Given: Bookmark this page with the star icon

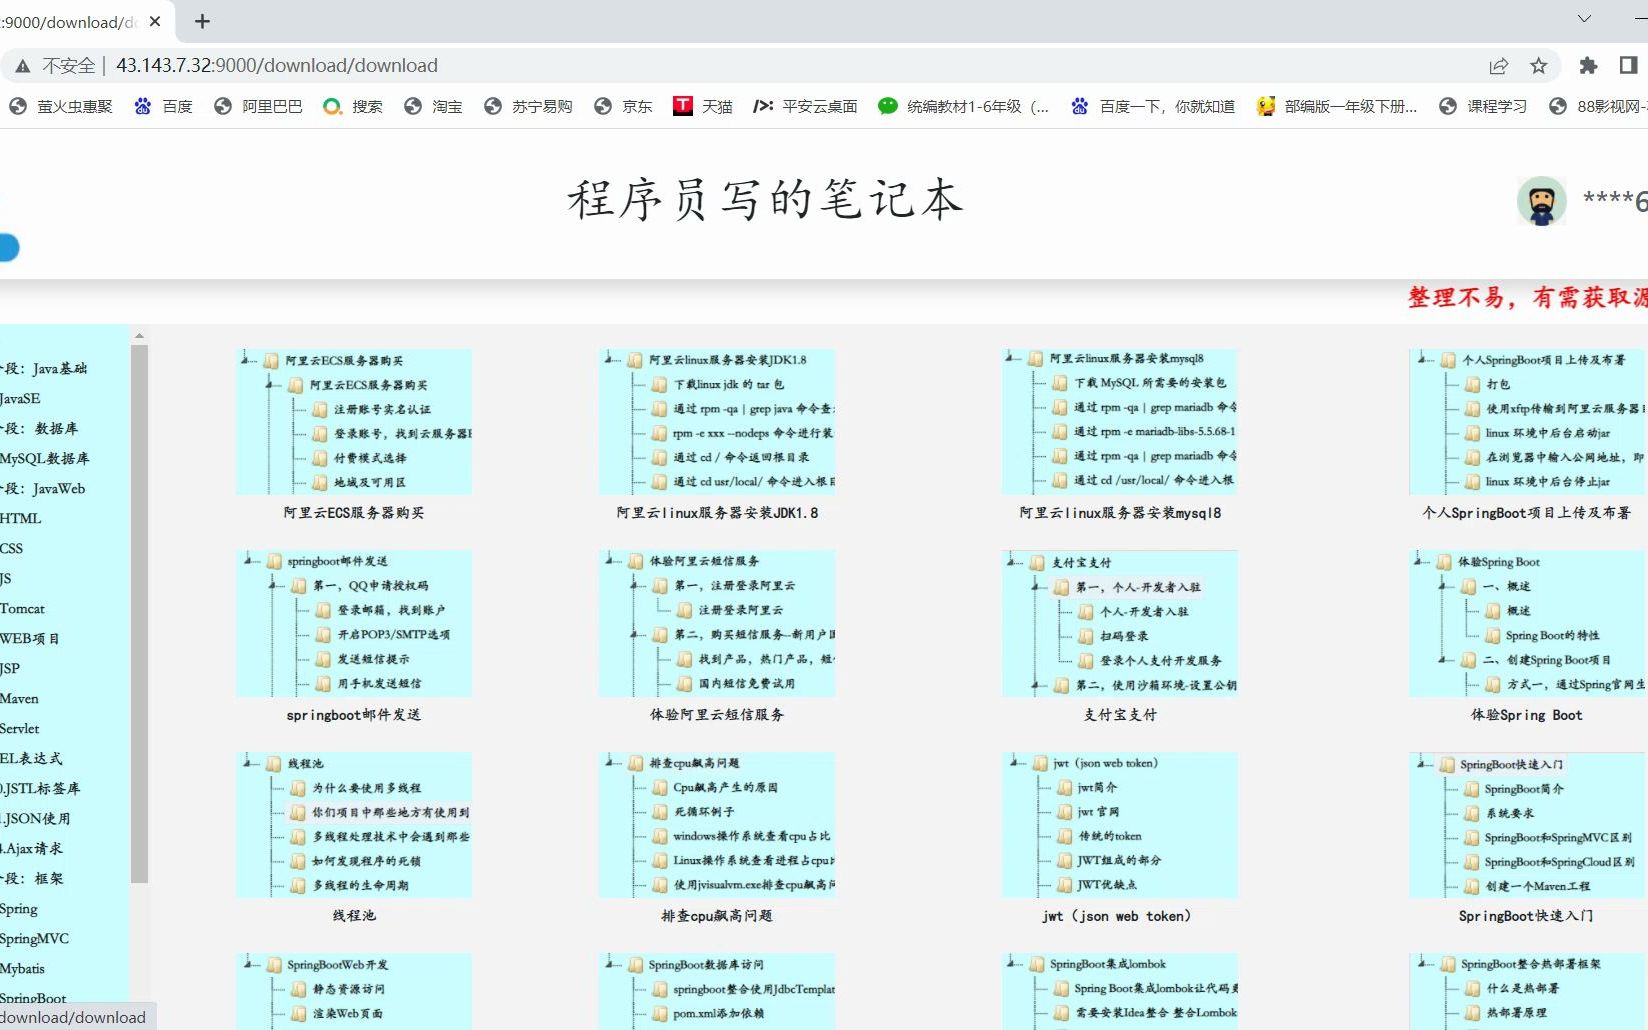Looking at the screenshot, I should [x=1538, y=66].
